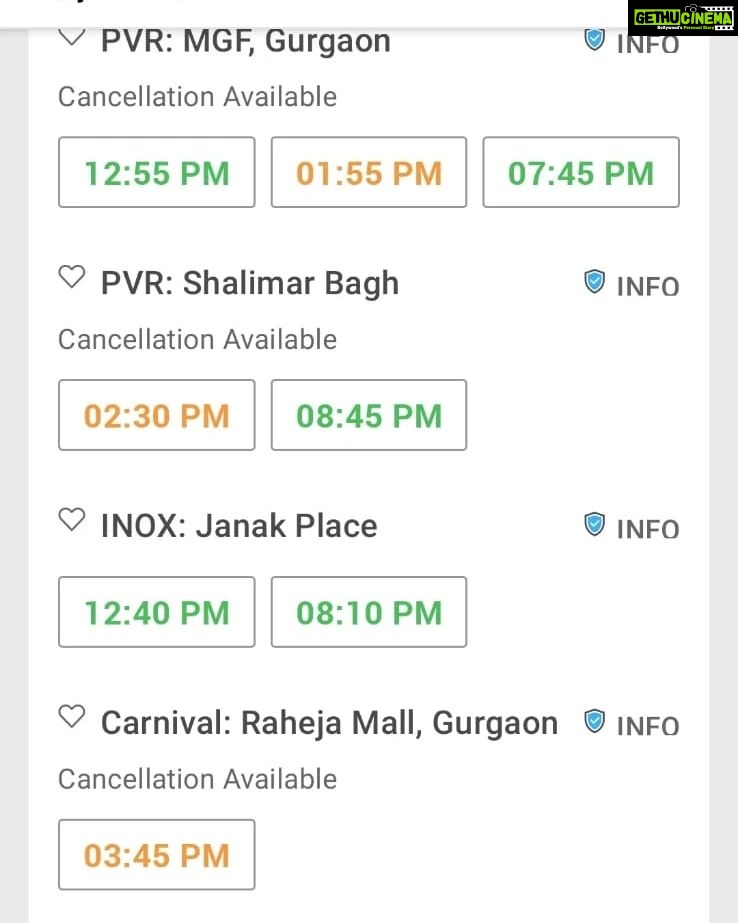Click shield icon beside PVR: MGF INFO
738x923 pixels.
click(594, 40)
